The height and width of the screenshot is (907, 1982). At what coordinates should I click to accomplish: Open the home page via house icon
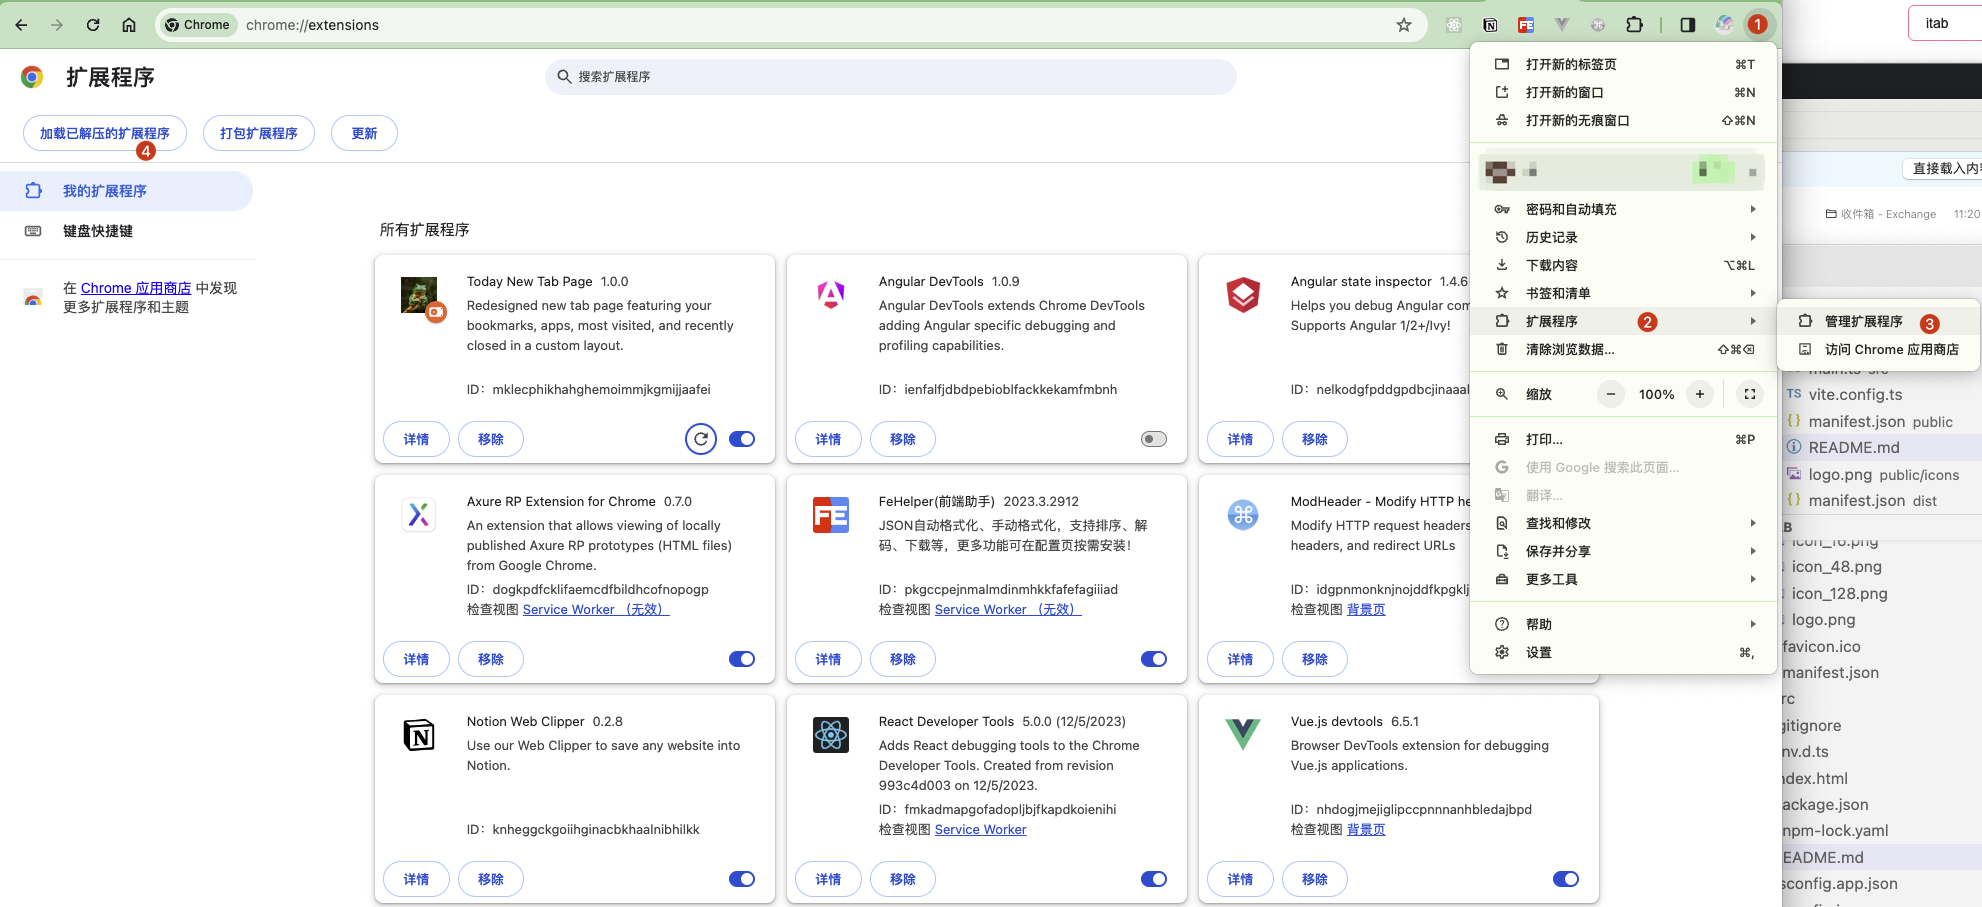coord(129,25)
